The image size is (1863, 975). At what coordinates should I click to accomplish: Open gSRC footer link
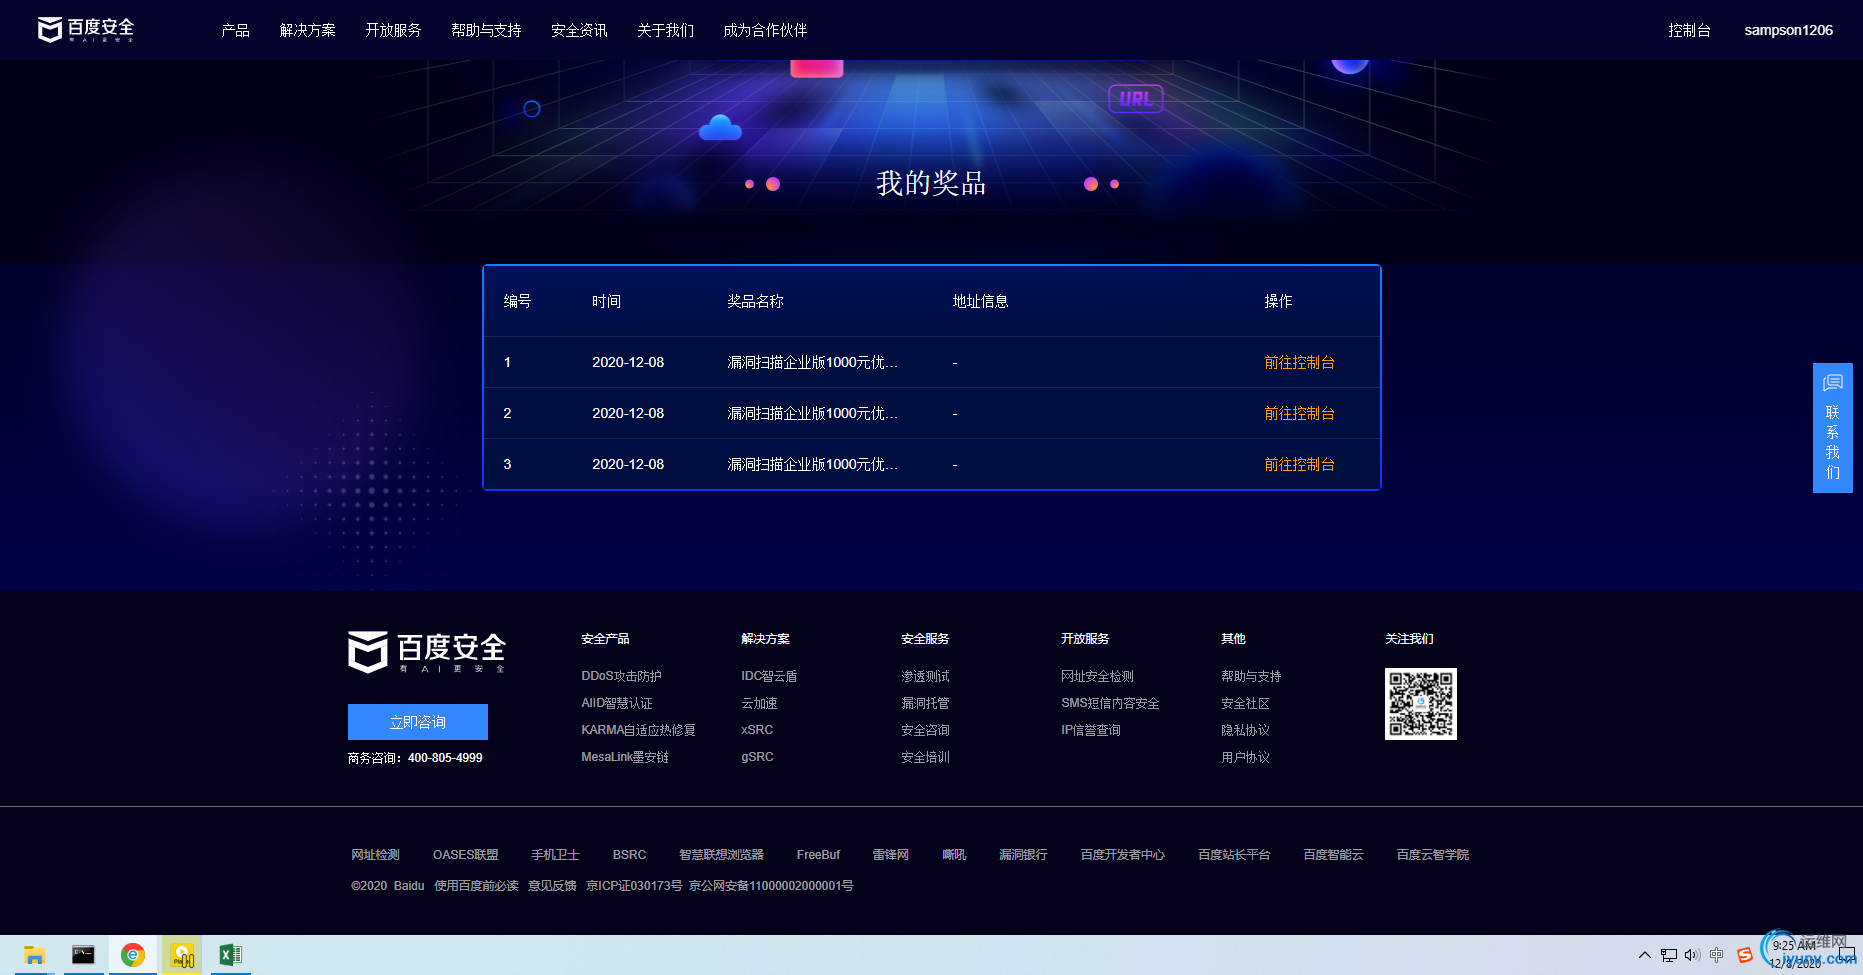click(x=757, y=757)
